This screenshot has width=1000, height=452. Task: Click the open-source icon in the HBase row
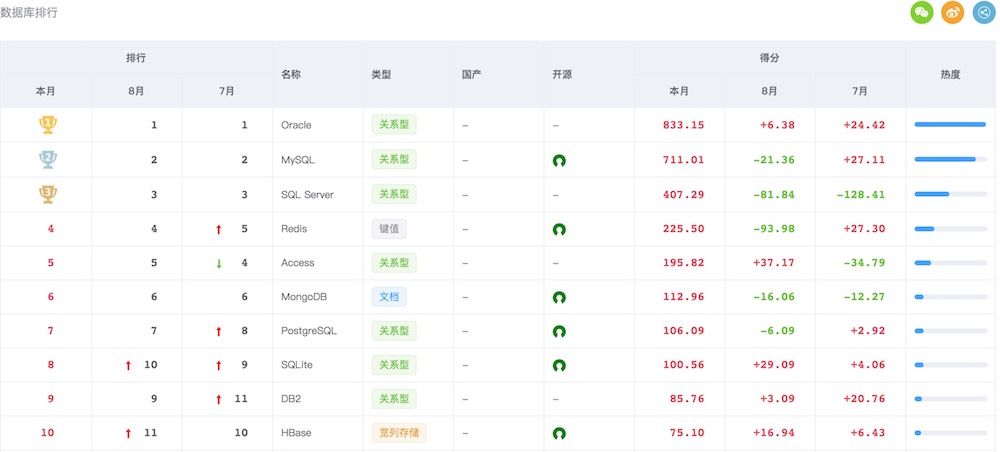click(559, 434)
